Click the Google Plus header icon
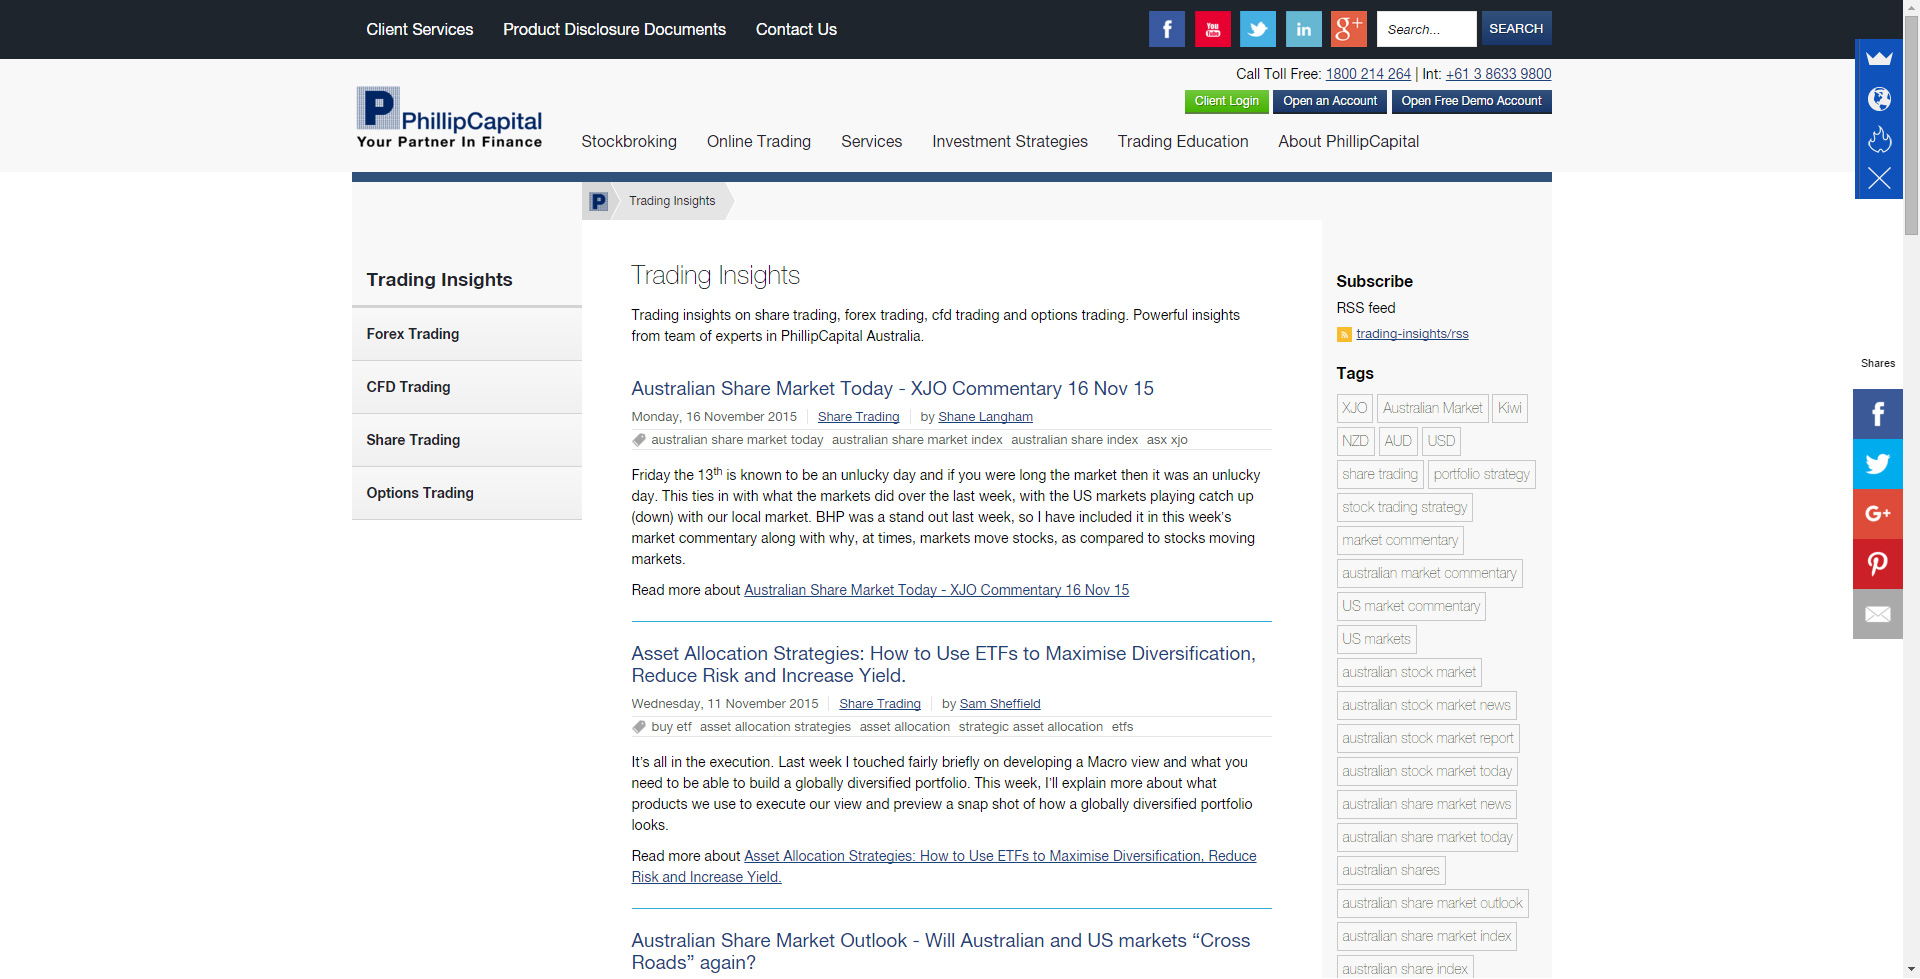Screen dimensions: 1920x979 click(1348, 29)
